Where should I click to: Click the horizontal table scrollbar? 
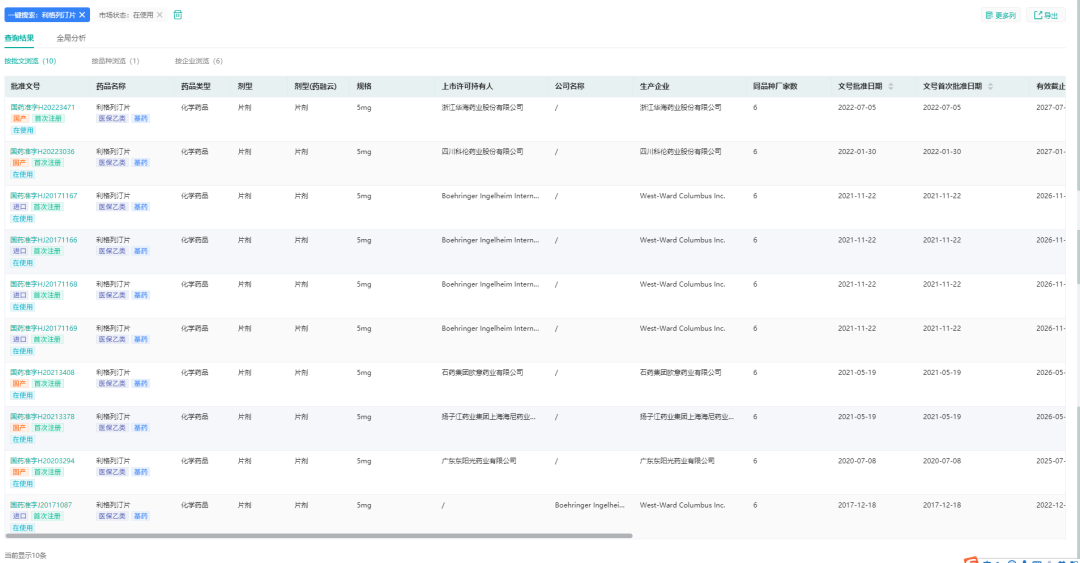tap(318, 535)
